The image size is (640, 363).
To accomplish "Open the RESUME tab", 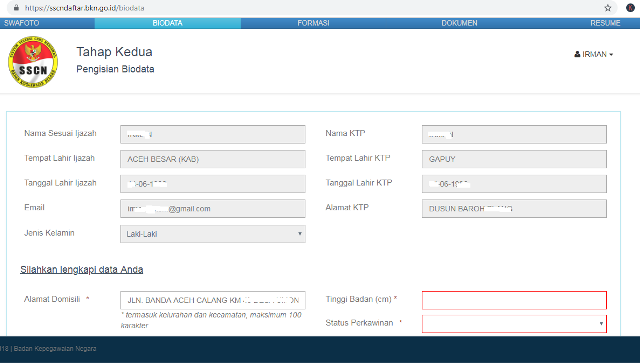I will pyautogui.click(x=605, y=23).
